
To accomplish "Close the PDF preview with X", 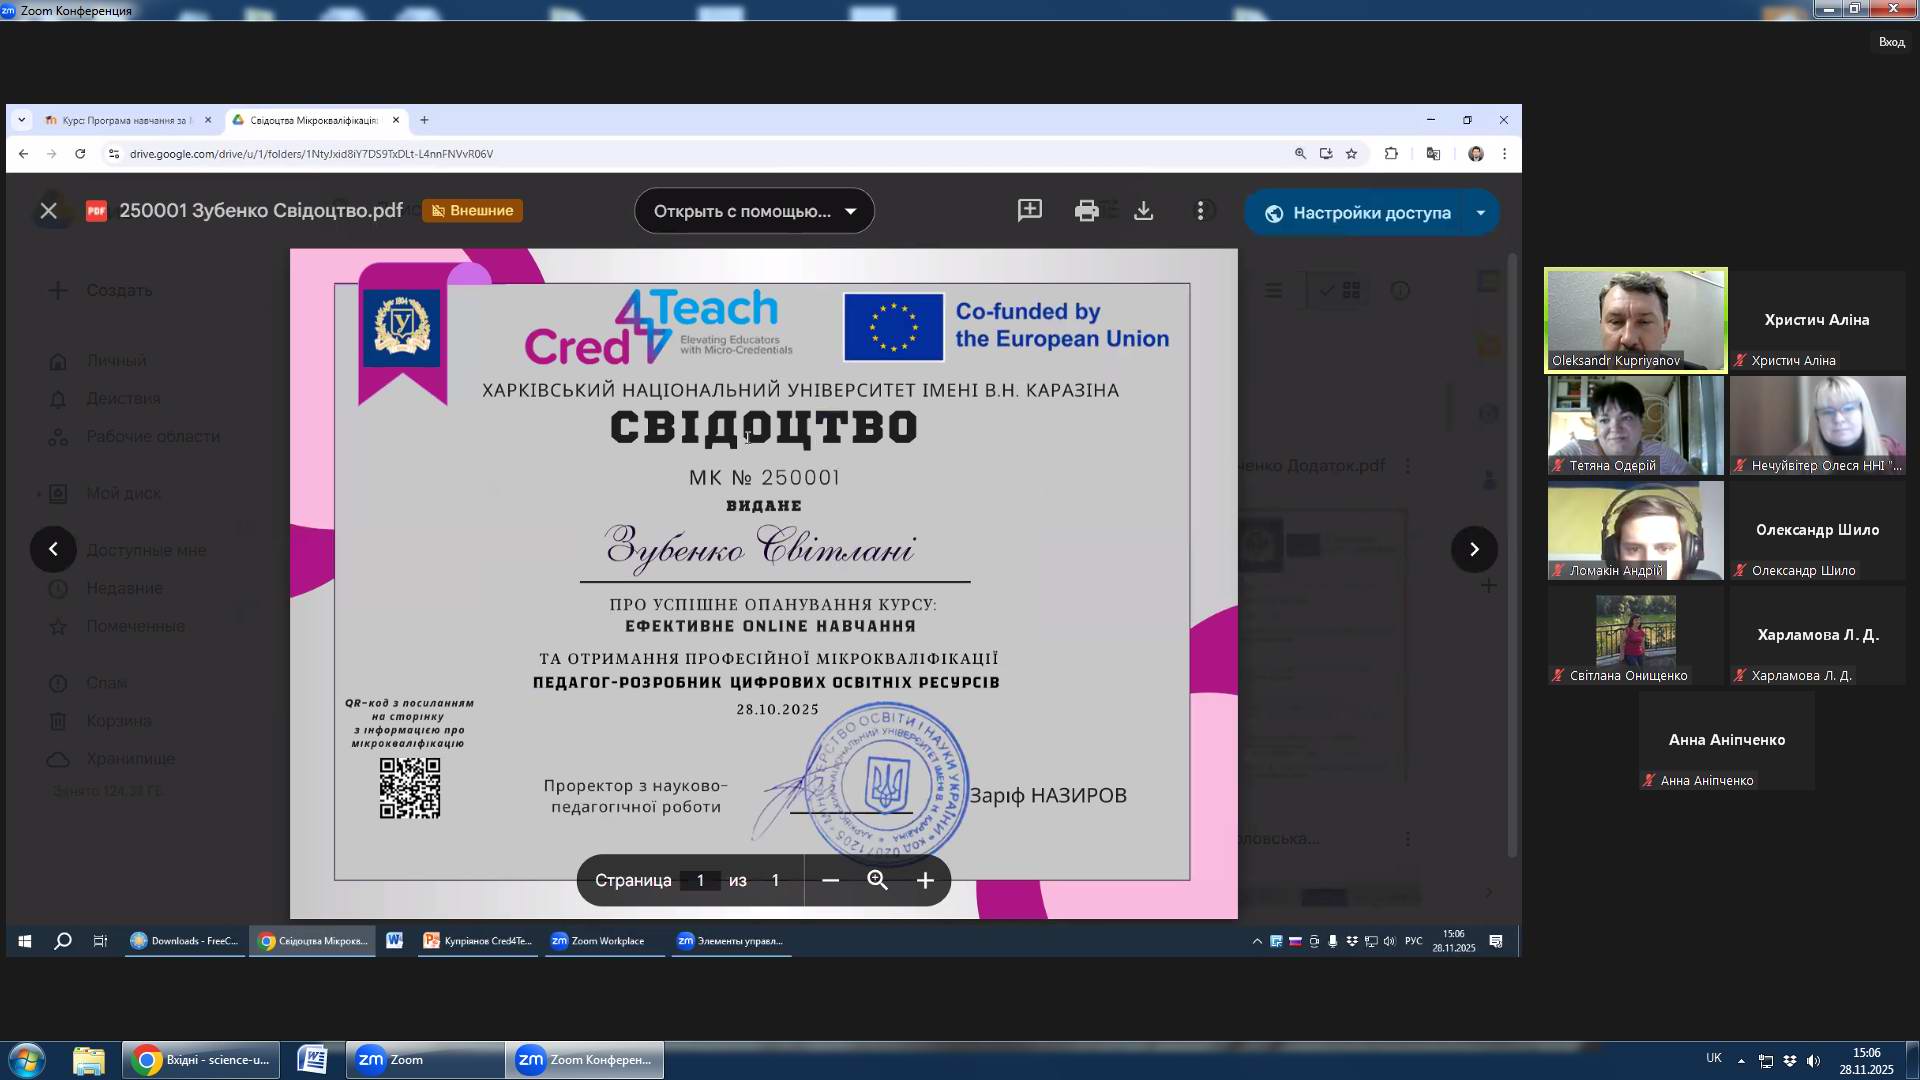I will pos(48,211).
